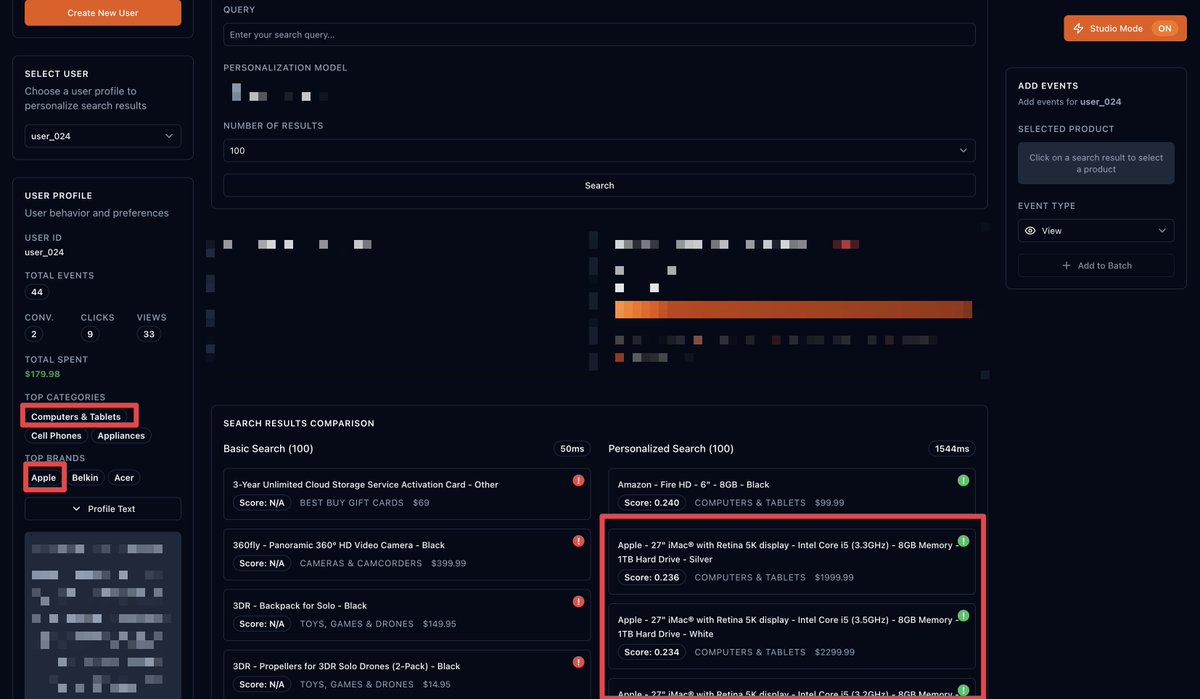Select the Computers & Tablets category tag

coord(76,417)
